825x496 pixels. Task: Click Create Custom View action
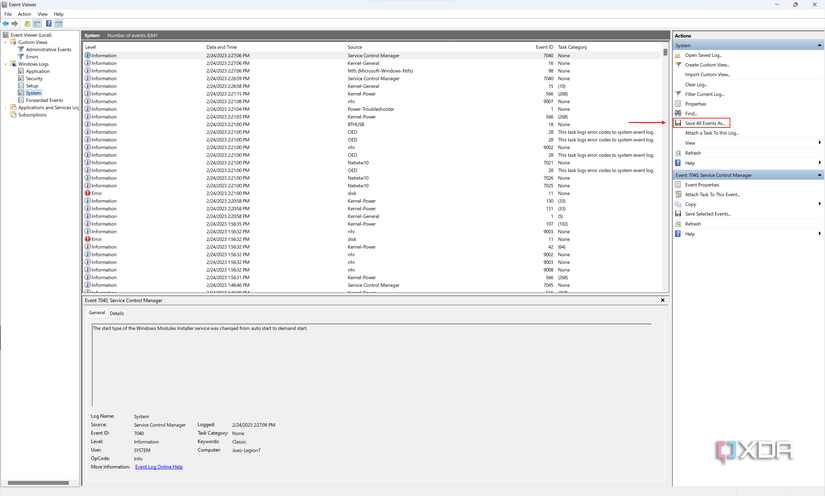pyautogui.click(x=707, y=65)
